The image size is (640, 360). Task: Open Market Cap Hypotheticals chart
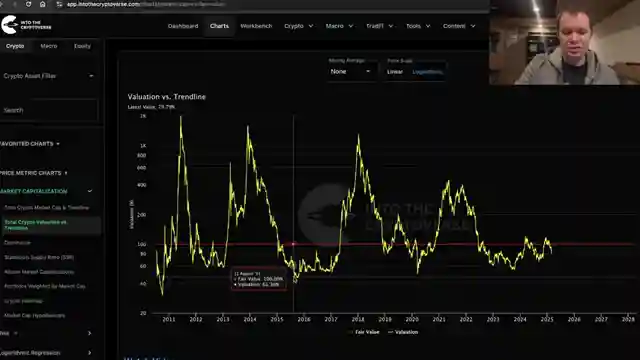34,316
